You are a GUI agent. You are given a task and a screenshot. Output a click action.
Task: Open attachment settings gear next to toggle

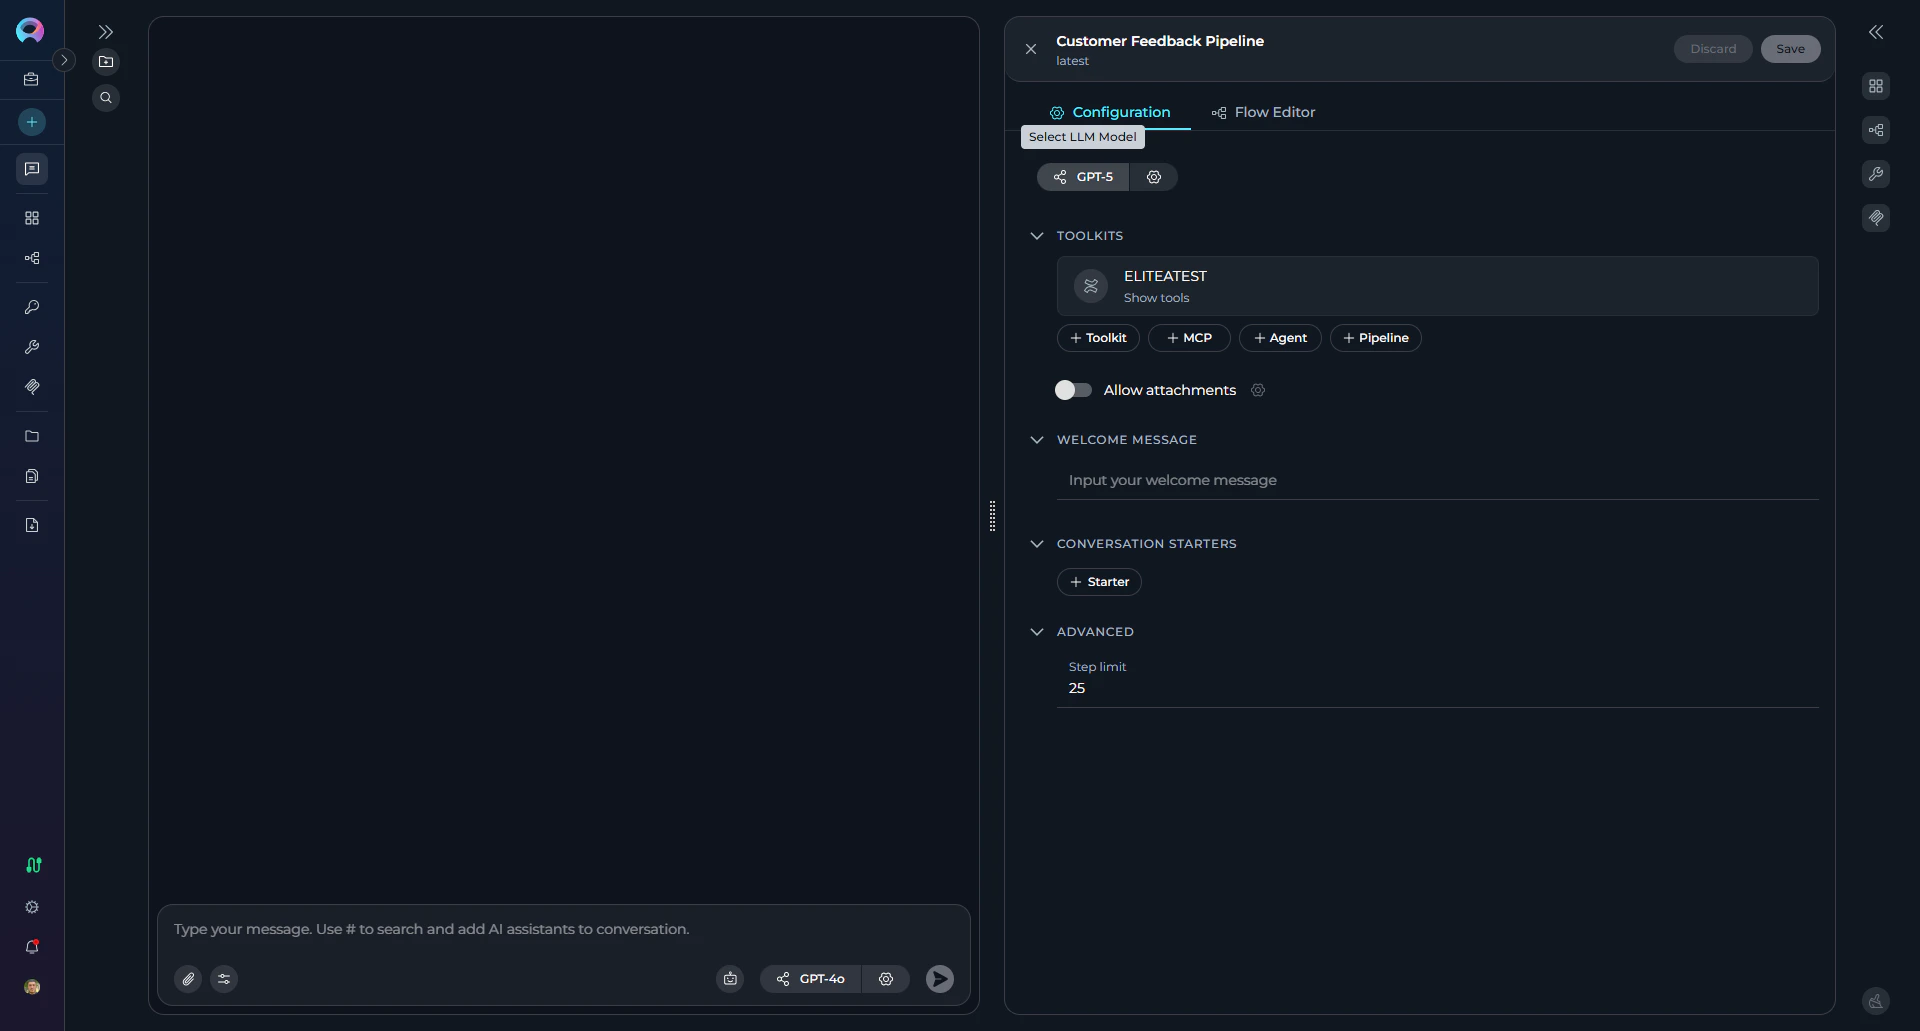1257,390
